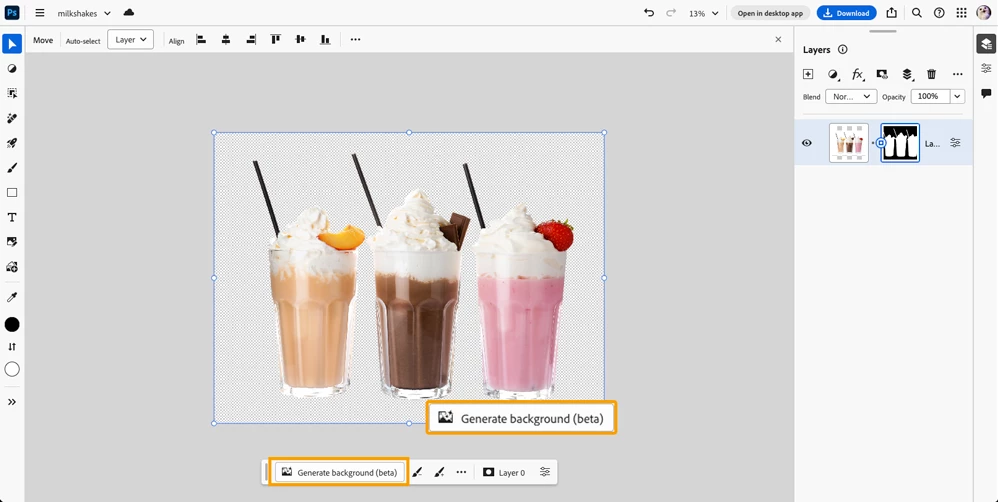Open the properties adjustments panel in right rail
The height and width of the screenshot is (502, 998).
986,68
